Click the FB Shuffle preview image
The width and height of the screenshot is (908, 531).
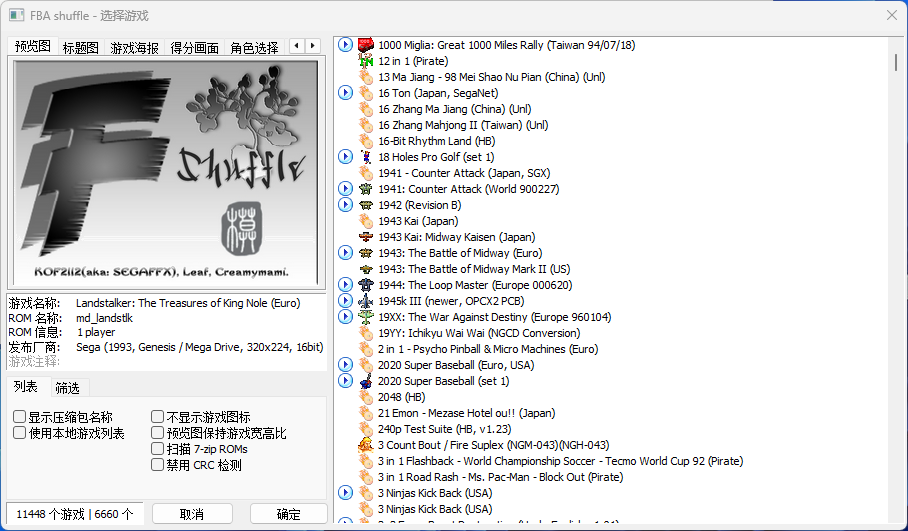(166, 173)
